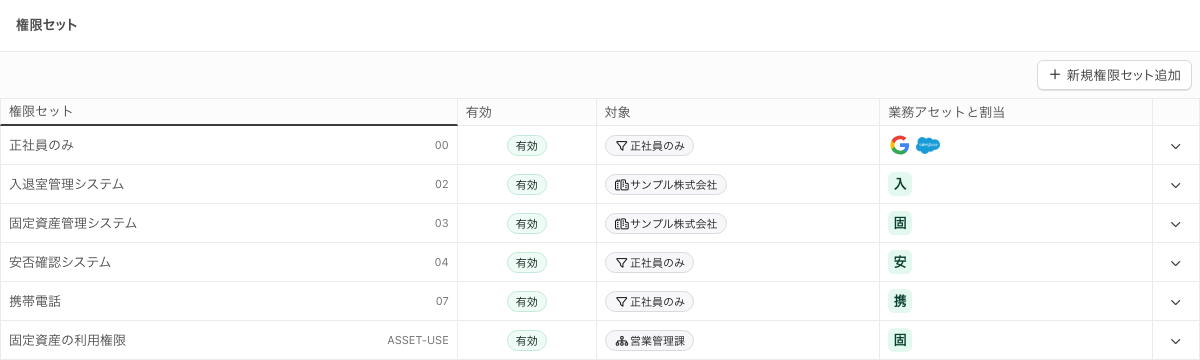The width and height of the screenshot is (1200, 360).
Task: Select the 固定資産の利用権限 permission set name
Action: click(67, 340)
